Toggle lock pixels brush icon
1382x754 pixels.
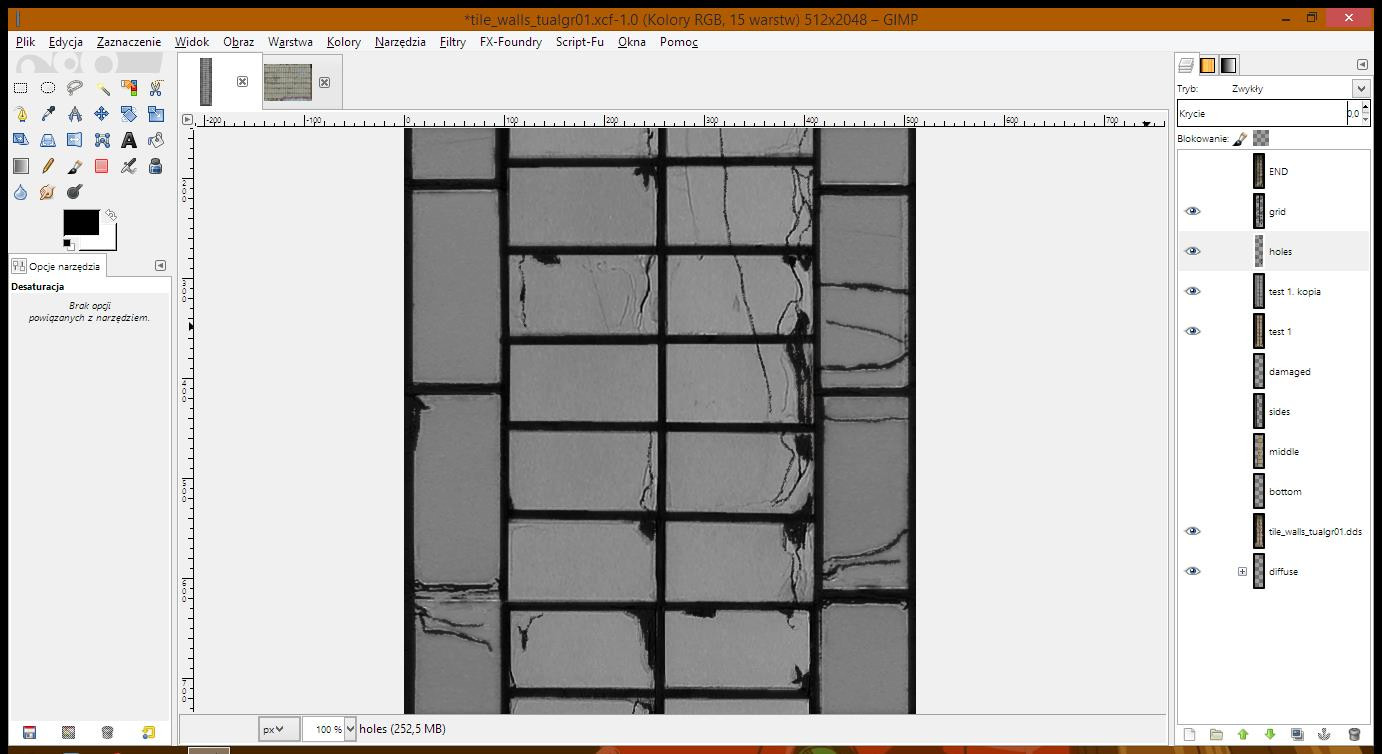point(1240,138)
